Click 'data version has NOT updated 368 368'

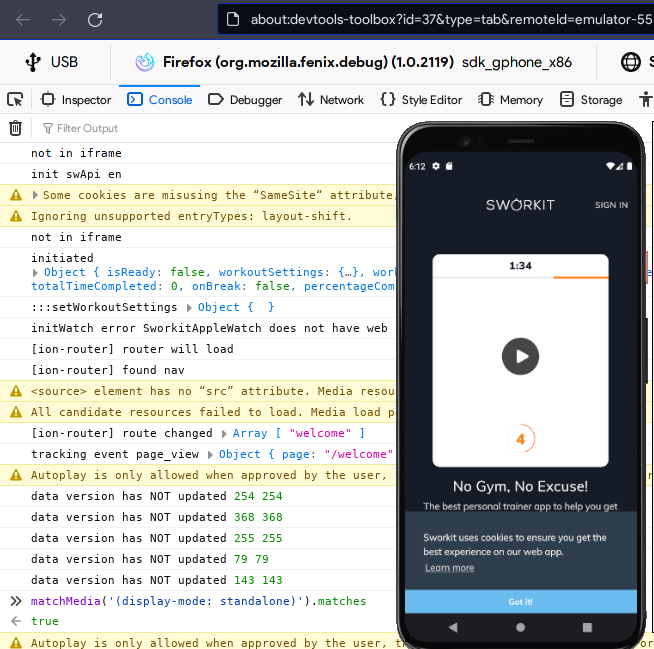tap(156, 517)
